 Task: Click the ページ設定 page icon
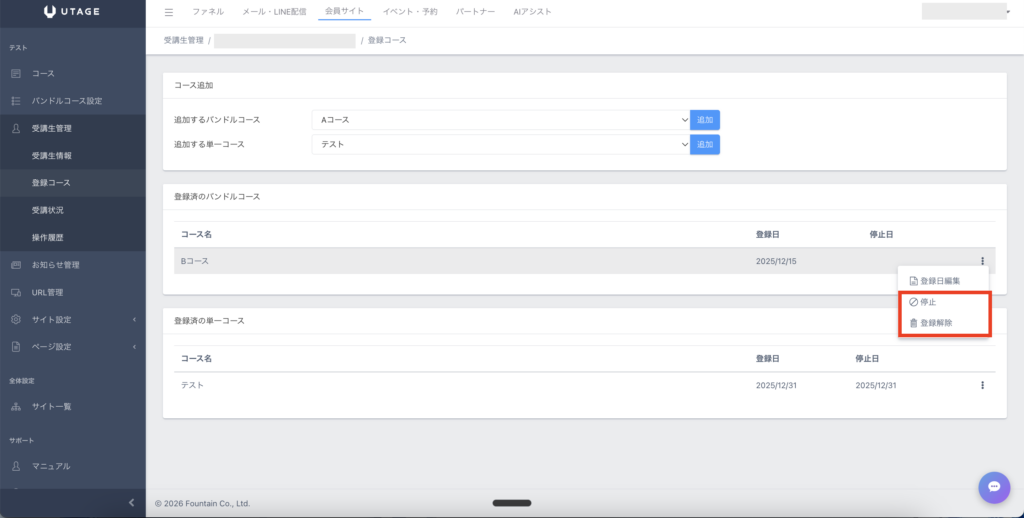(16, 347)
